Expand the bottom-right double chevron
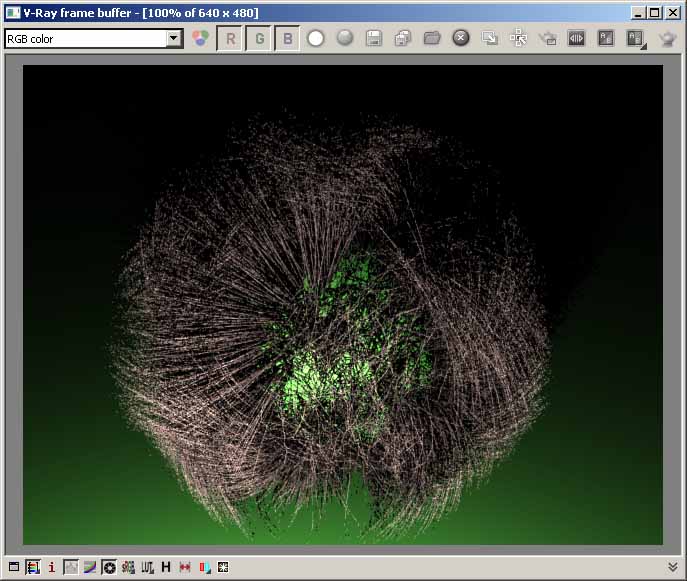 click(673, 567)
